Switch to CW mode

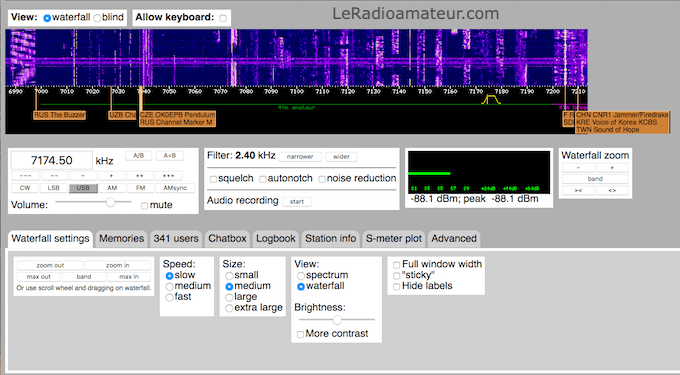coord(25,188)
